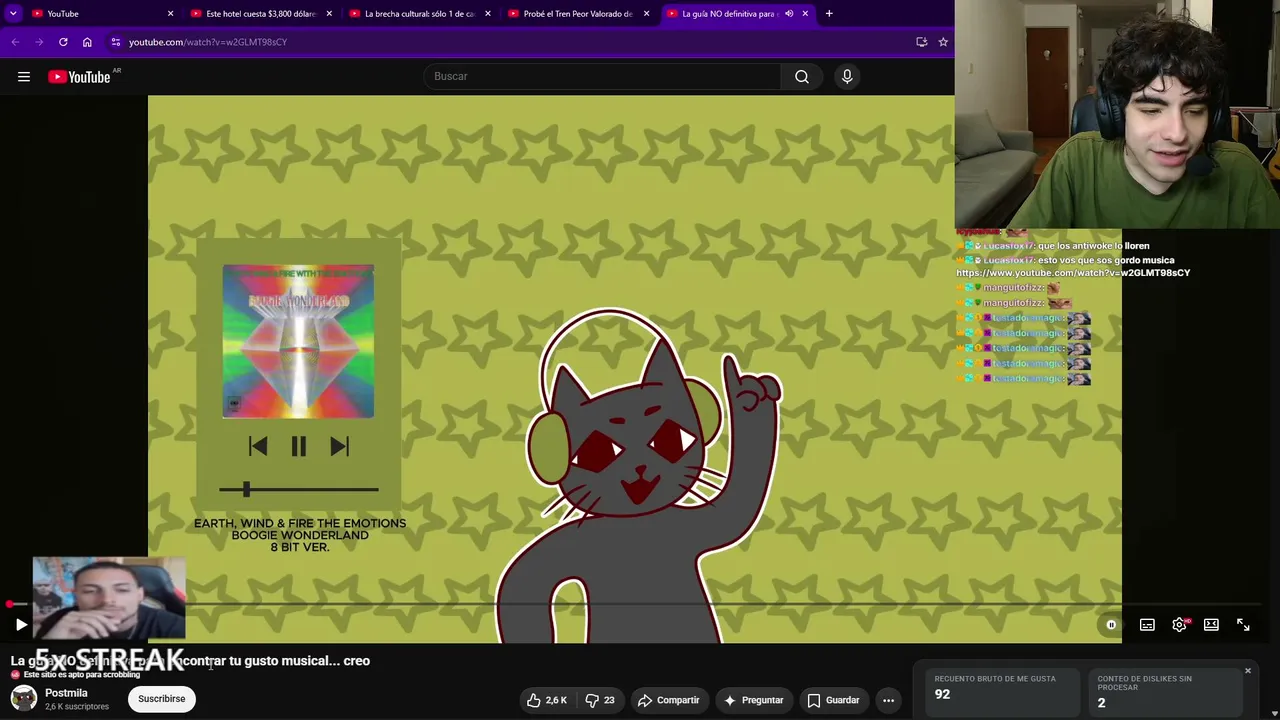Subscribe with the Suscribirse button

pos(162,699)
